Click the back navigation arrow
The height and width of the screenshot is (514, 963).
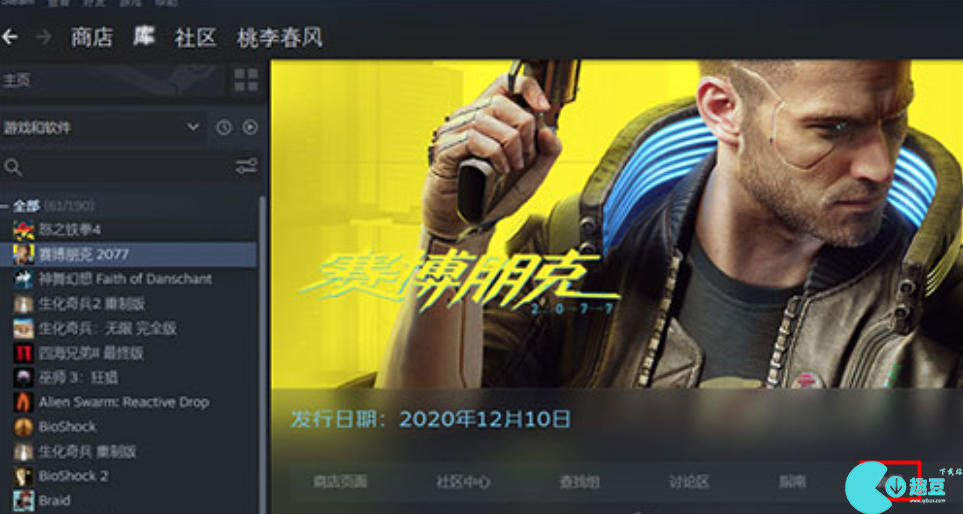[9, 37]
